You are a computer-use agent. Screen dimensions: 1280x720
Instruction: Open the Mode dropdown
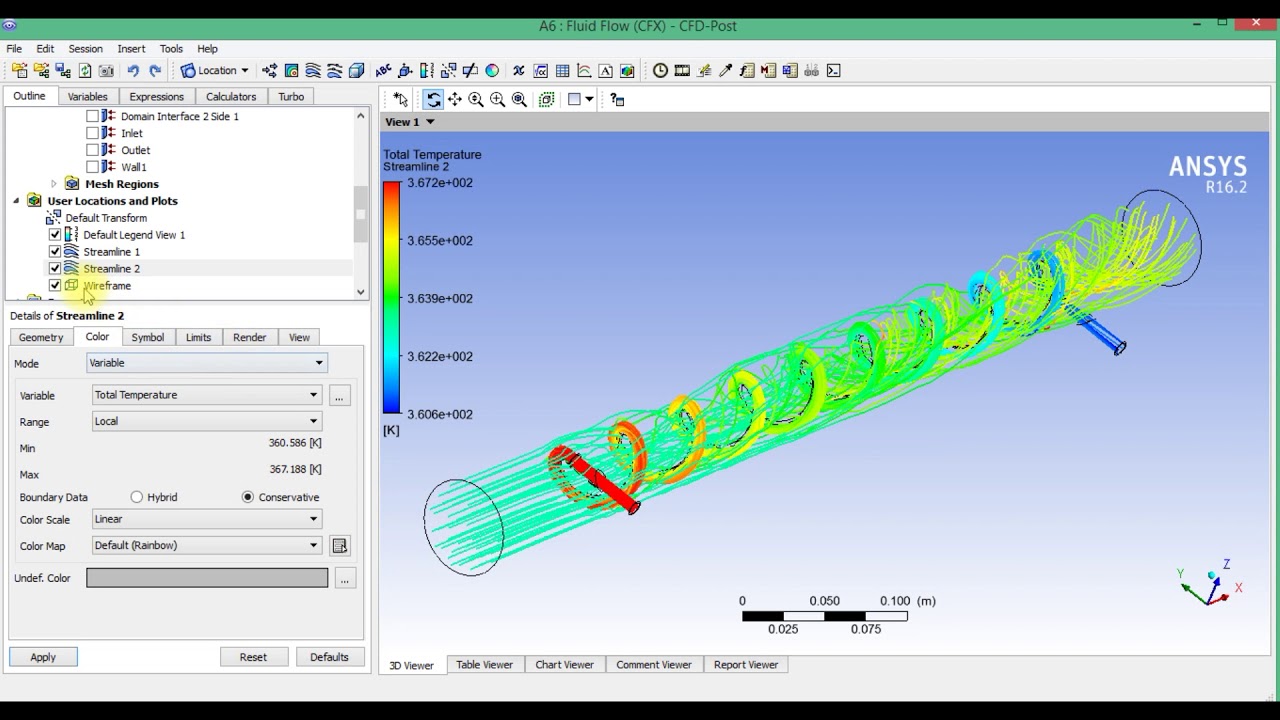(x=207, y=363)
